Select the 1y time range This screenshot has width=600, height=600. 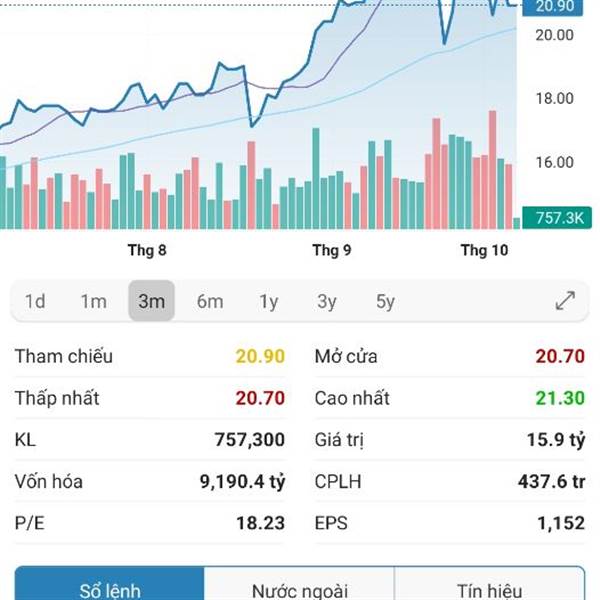[x=268, y=301]
